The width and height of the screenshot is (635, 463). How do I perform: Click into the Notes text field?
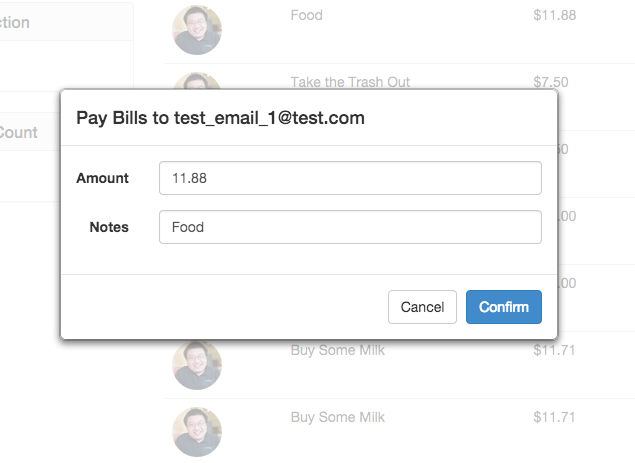[x=350, y=227]
